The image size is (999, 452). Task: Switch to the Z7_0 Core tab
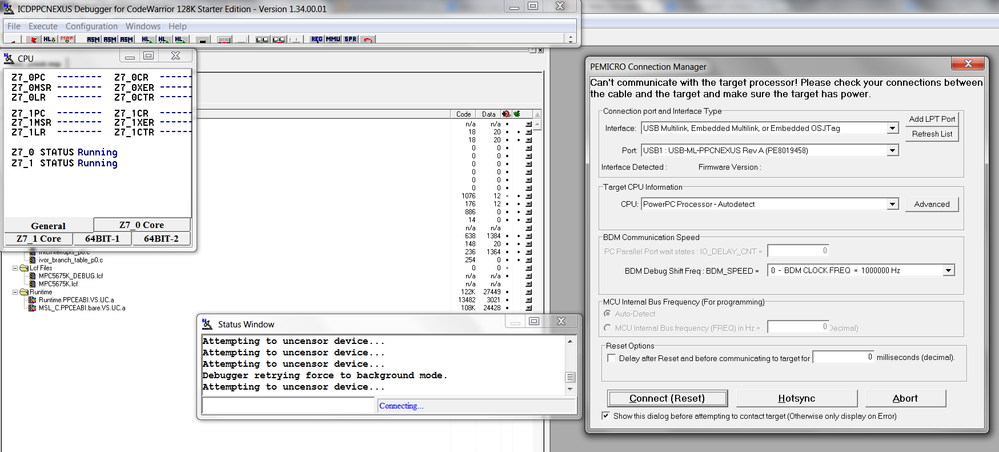pyautogui.click(x=141, y=224)
